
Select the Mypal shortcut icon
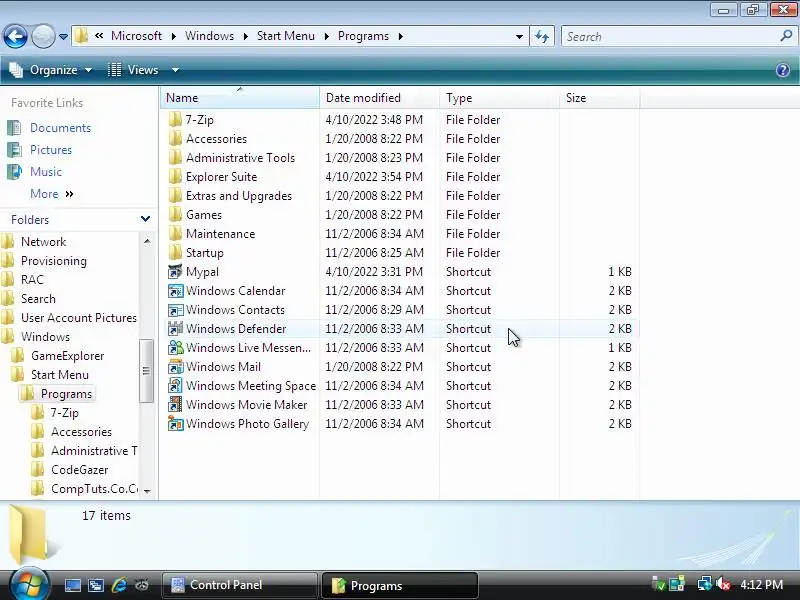click(x=175, y=271)
